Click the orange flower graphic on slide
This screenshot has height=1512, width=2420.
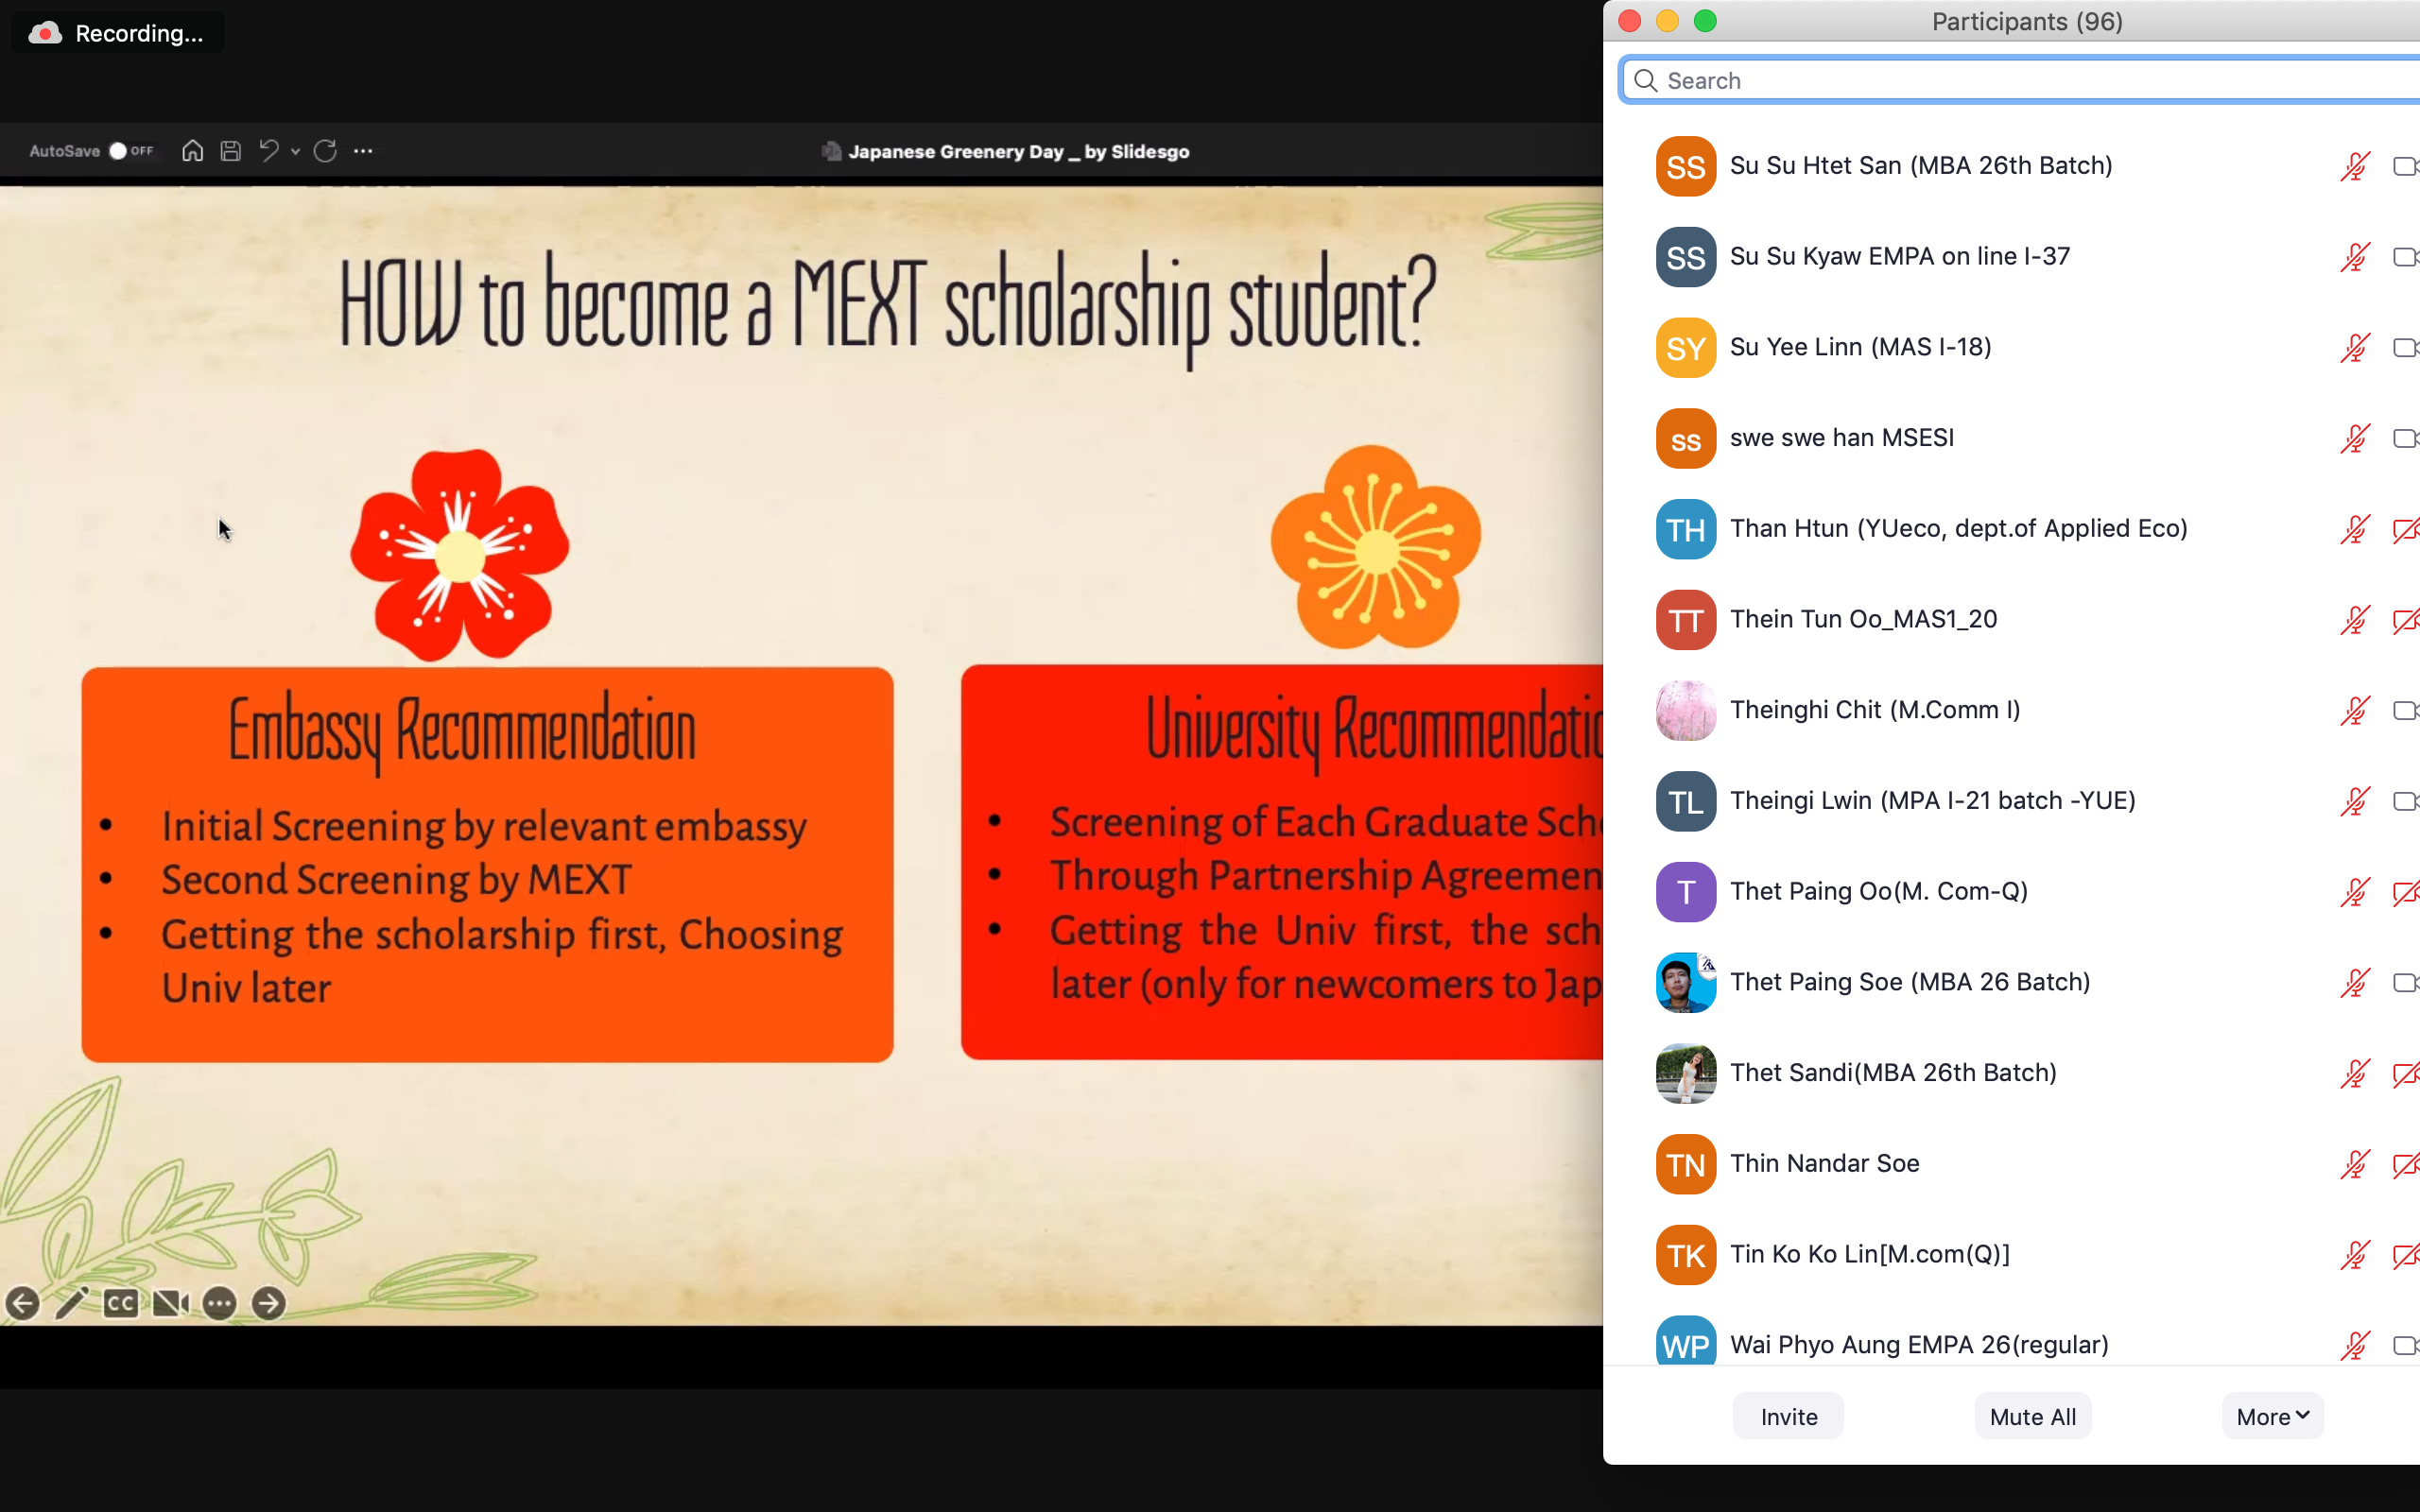pos(1376,548)
